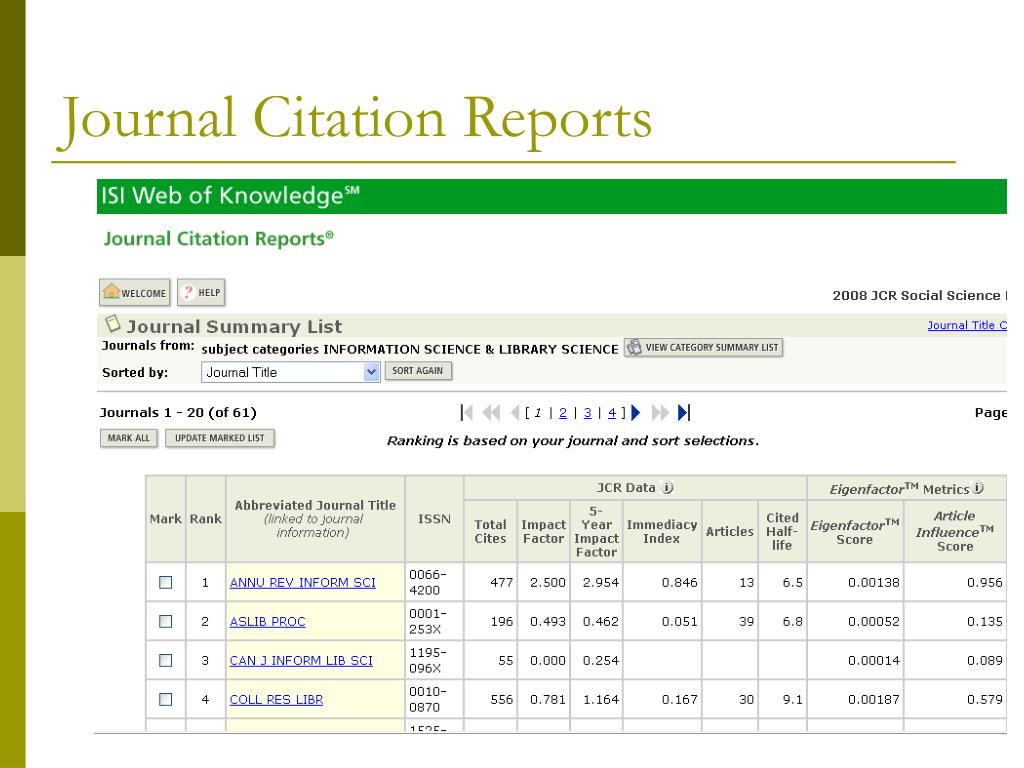This screenshot has width=1024, height=768.
Task: Open the CAN J INFORM LIB SCI link
Action: 301,661
